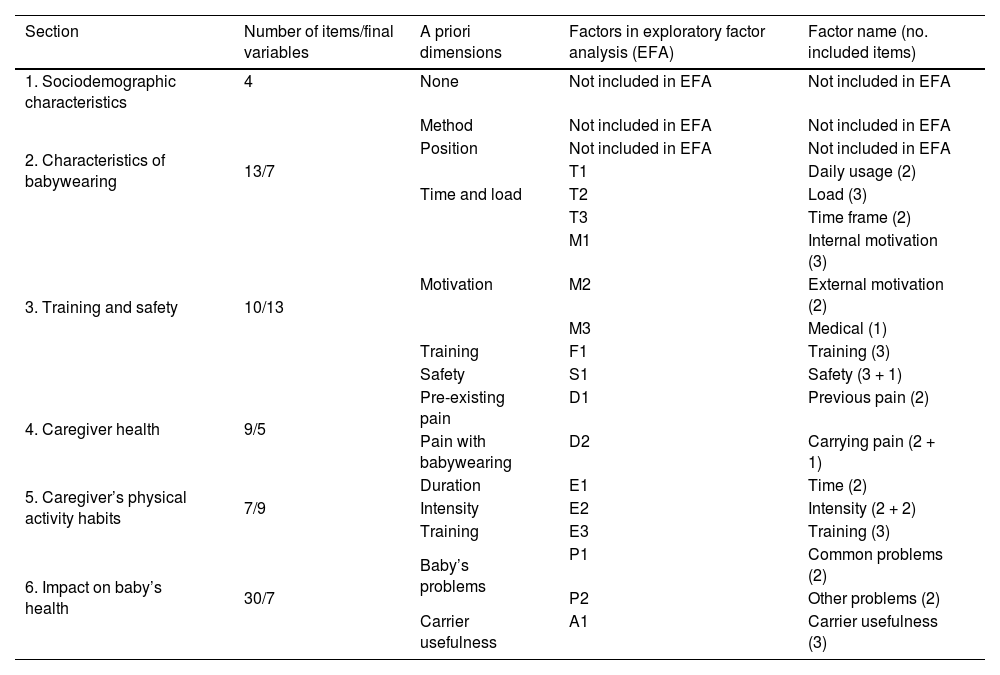
Task: Select the "T1" factor cell
Action: pos(578,171)
